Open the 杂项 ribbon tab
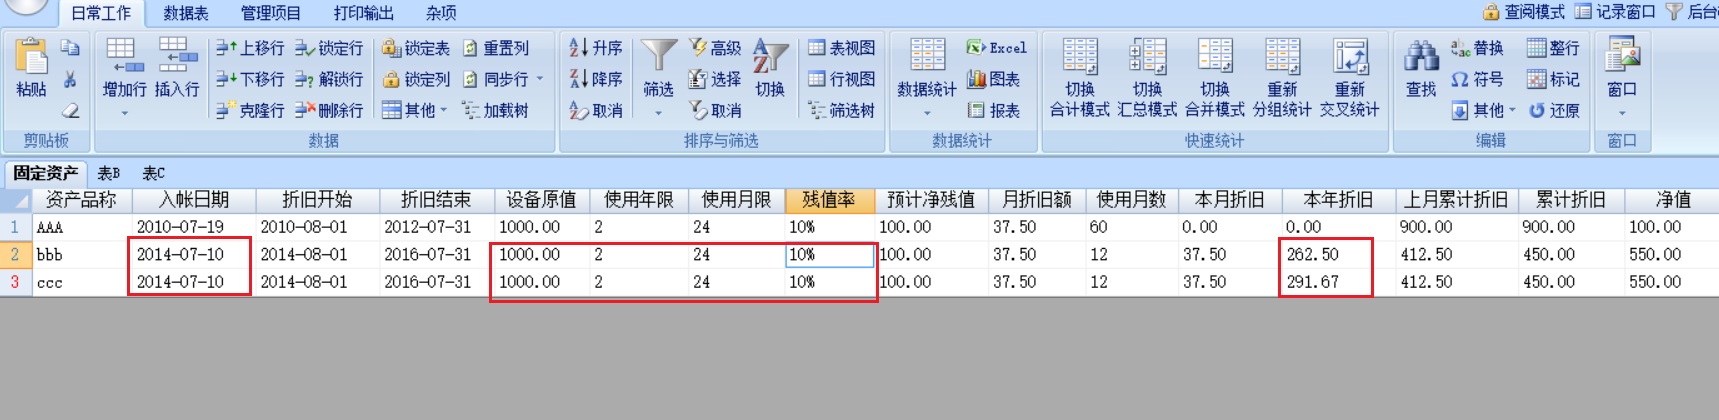Image resolution: width=1719 pixels, height=420 pixels. point(441,13)
